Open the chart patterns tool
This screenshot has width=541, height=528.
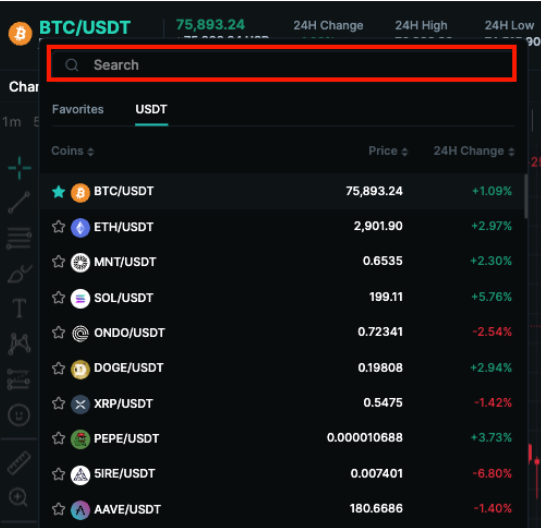[19, 344]
